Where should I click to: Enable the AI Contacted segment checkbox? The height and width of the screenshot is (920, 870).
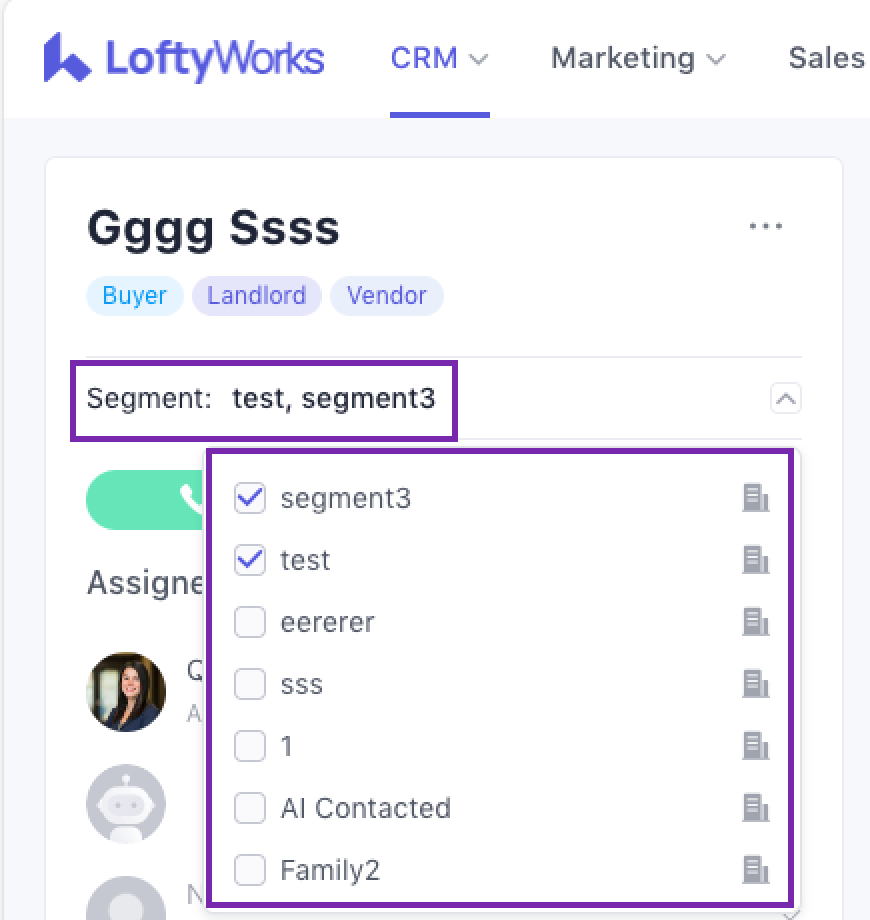pyautogui.click(x=250, y=808)
